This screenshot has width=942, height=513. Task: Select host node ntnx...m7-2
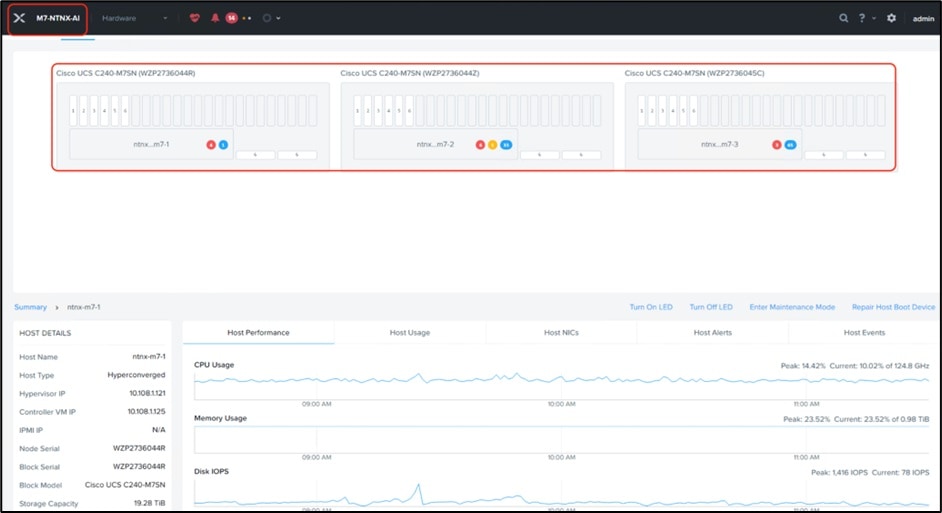(436, 145)
